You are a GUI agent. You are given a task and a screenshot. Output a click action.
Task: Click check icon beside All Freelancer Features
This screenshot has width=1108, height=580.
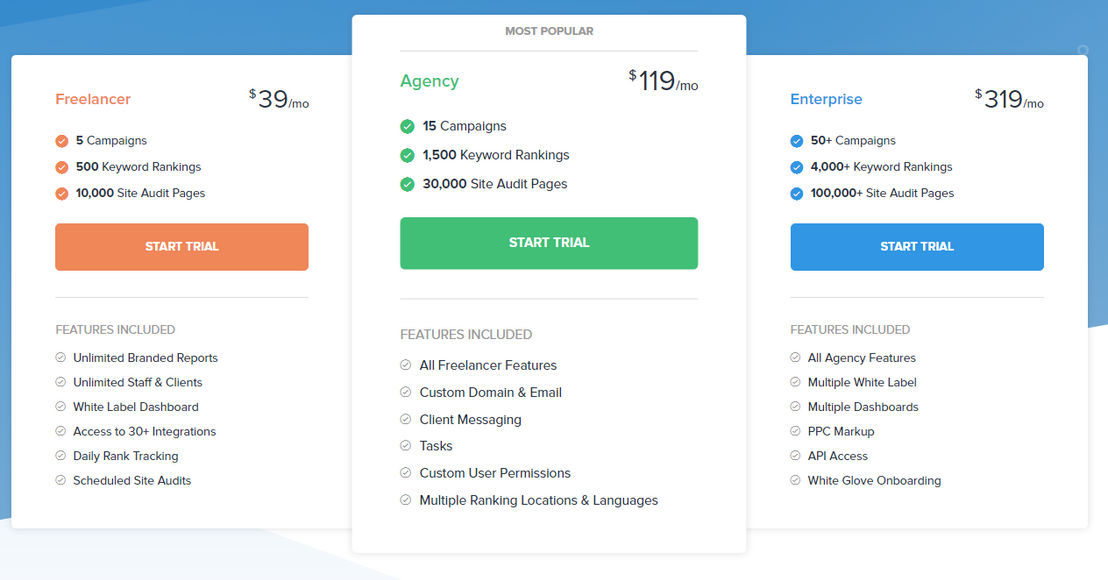click(x=406, y=365)
